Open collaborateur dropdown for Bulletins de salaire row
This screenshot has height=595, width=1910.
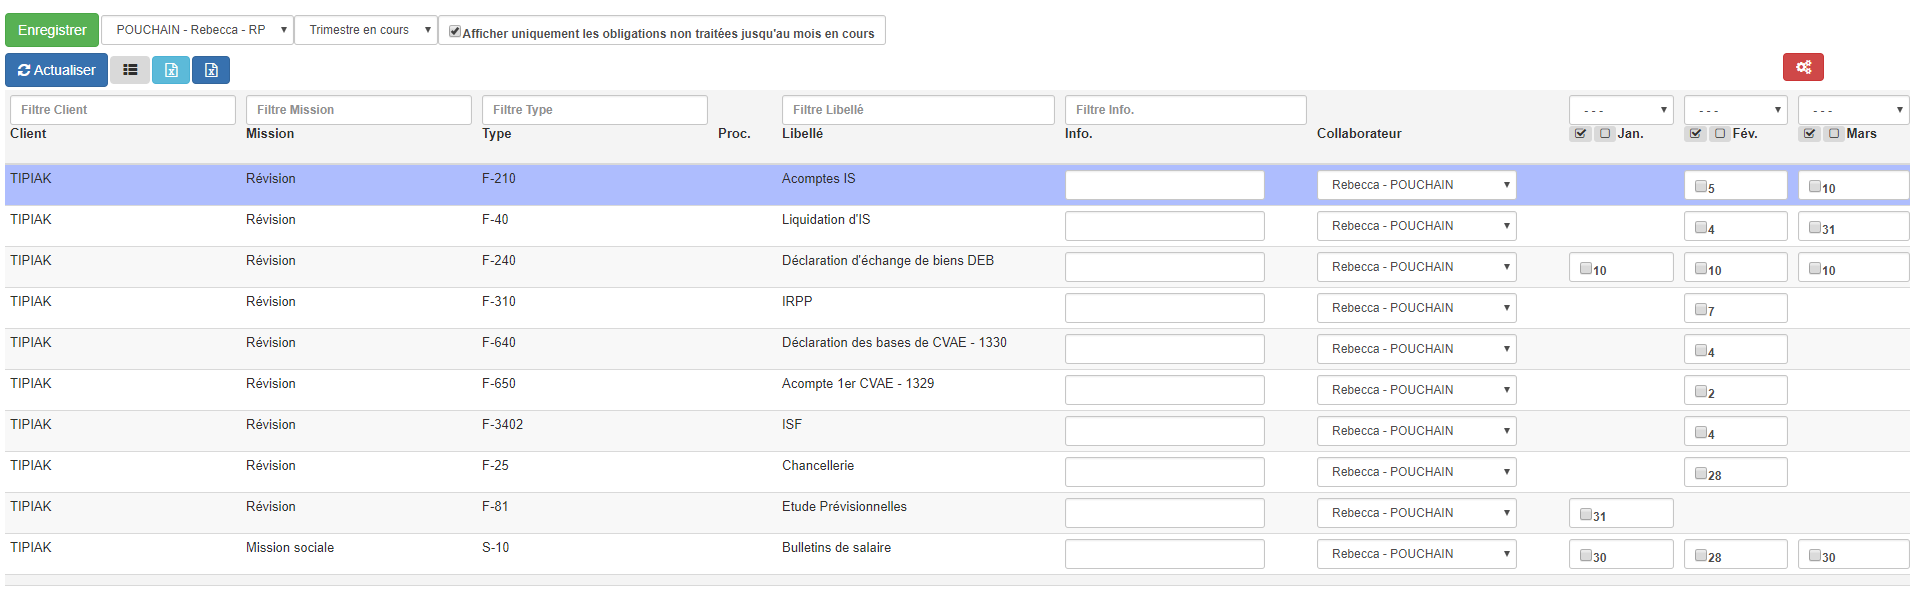click(1416, 554)
